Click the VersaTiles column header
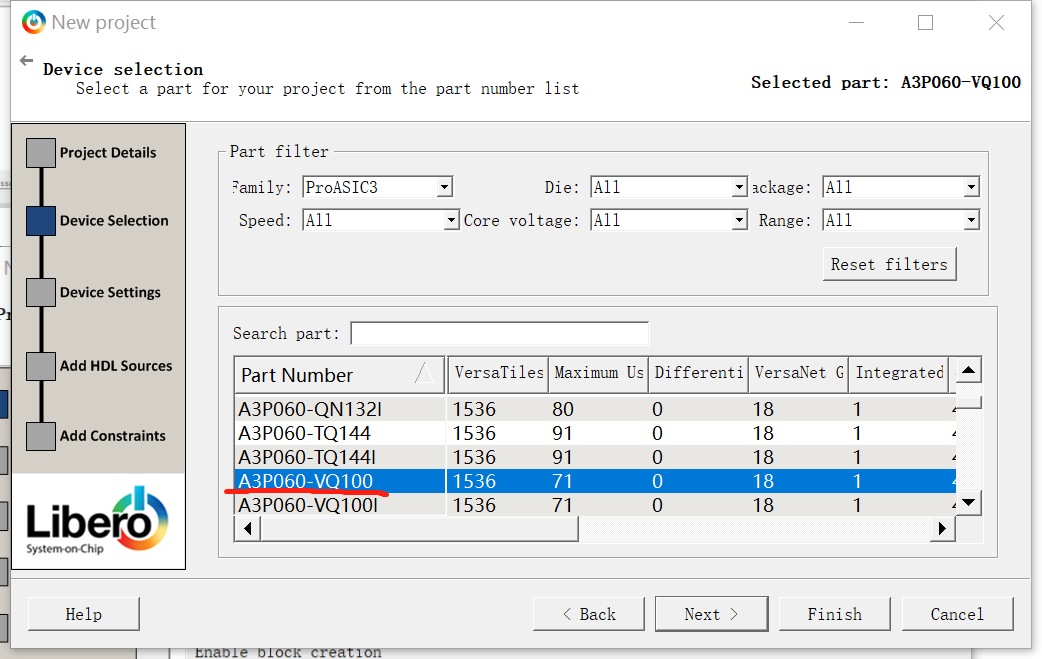 (x=498, y=373)
